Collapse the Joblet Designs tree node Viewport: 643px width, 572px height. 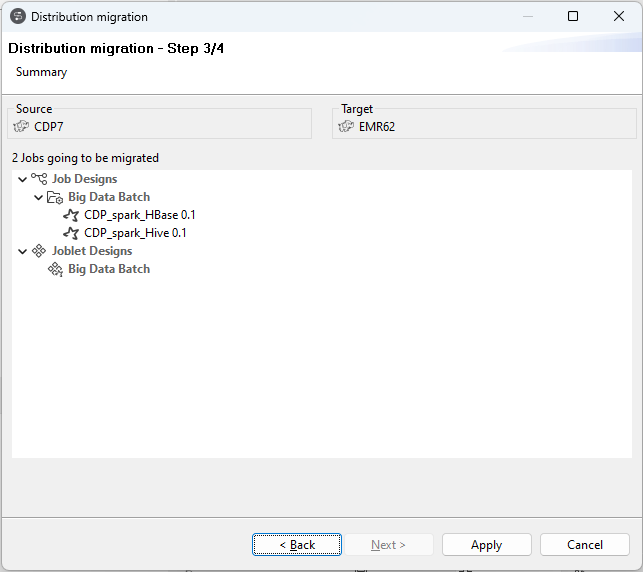[22, 251]
